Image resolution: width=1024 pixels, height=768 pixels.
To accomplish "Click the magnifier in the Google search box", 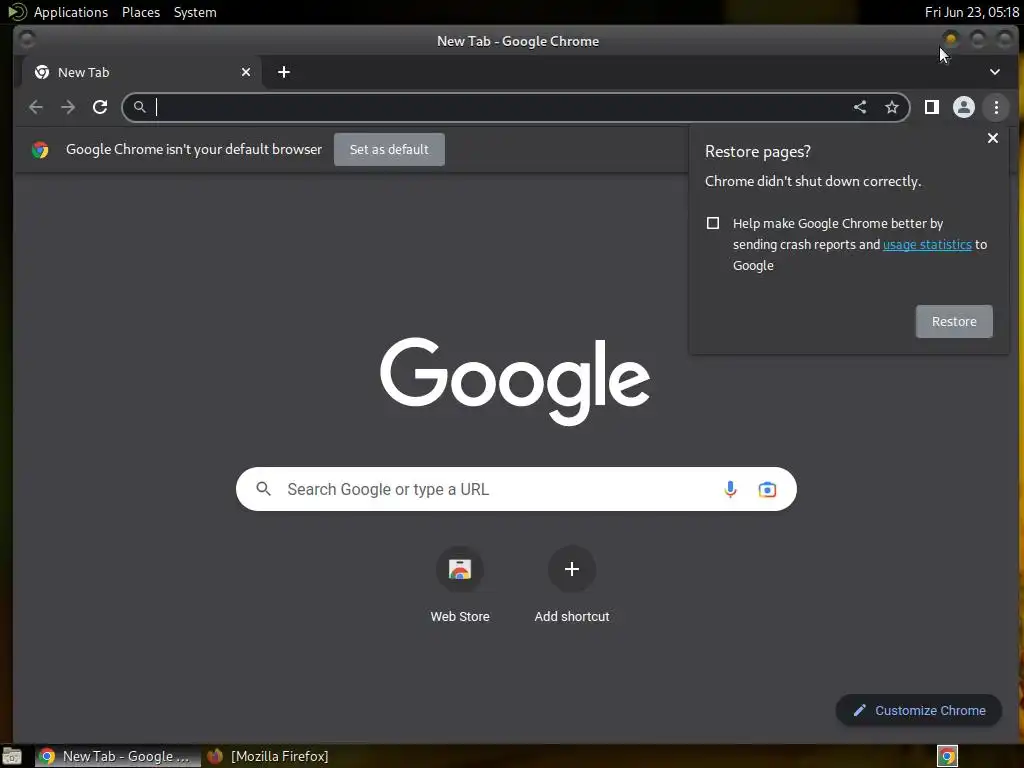I will pyautogui.click(x=263, y=488).
